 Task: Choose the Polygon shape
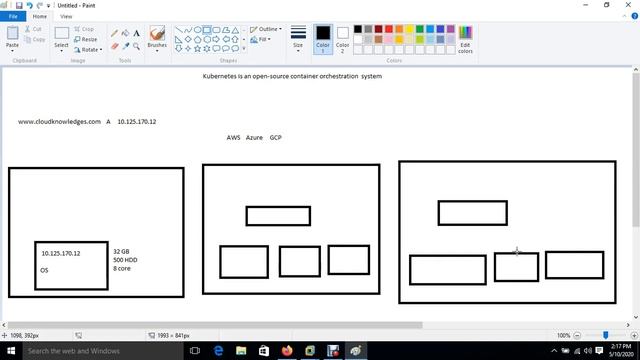[x=226, y=30]
